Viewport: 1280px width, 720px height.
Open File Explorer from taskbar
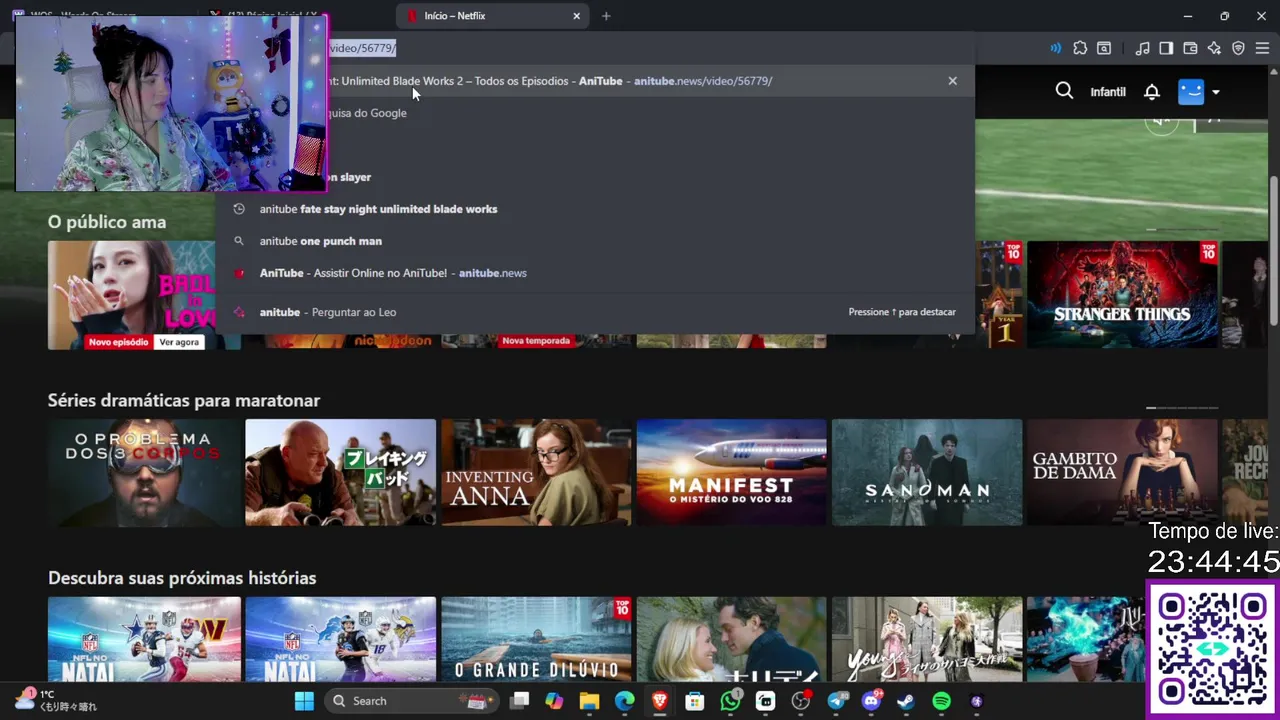tap(589, 701)
